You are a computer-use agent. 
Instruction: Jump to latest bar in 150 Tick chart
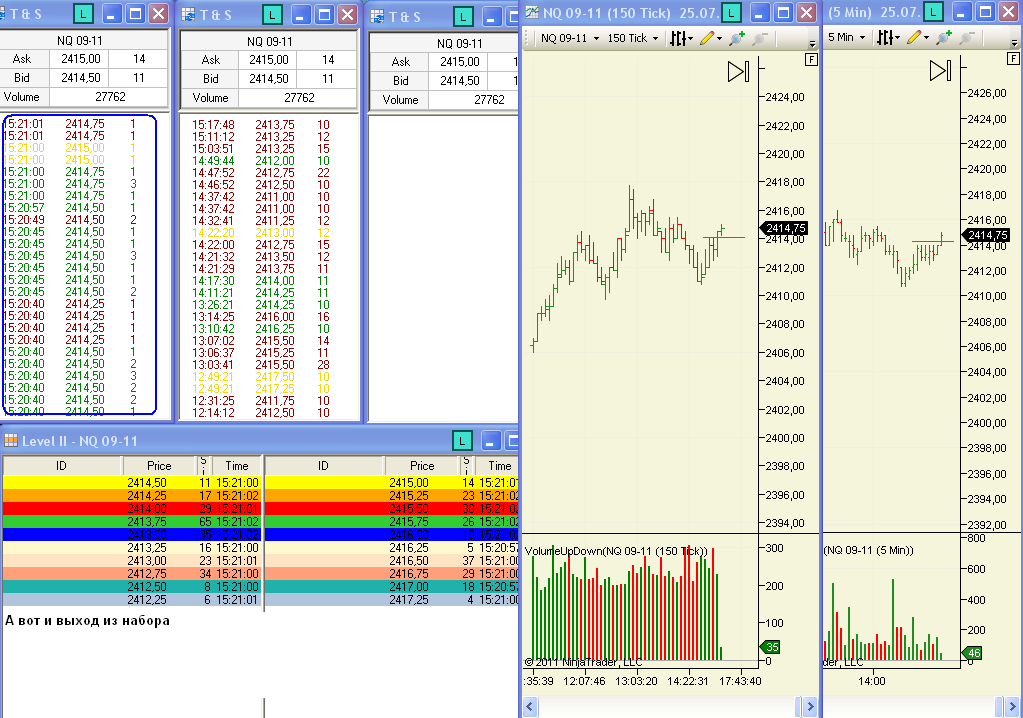click(739, 72)
